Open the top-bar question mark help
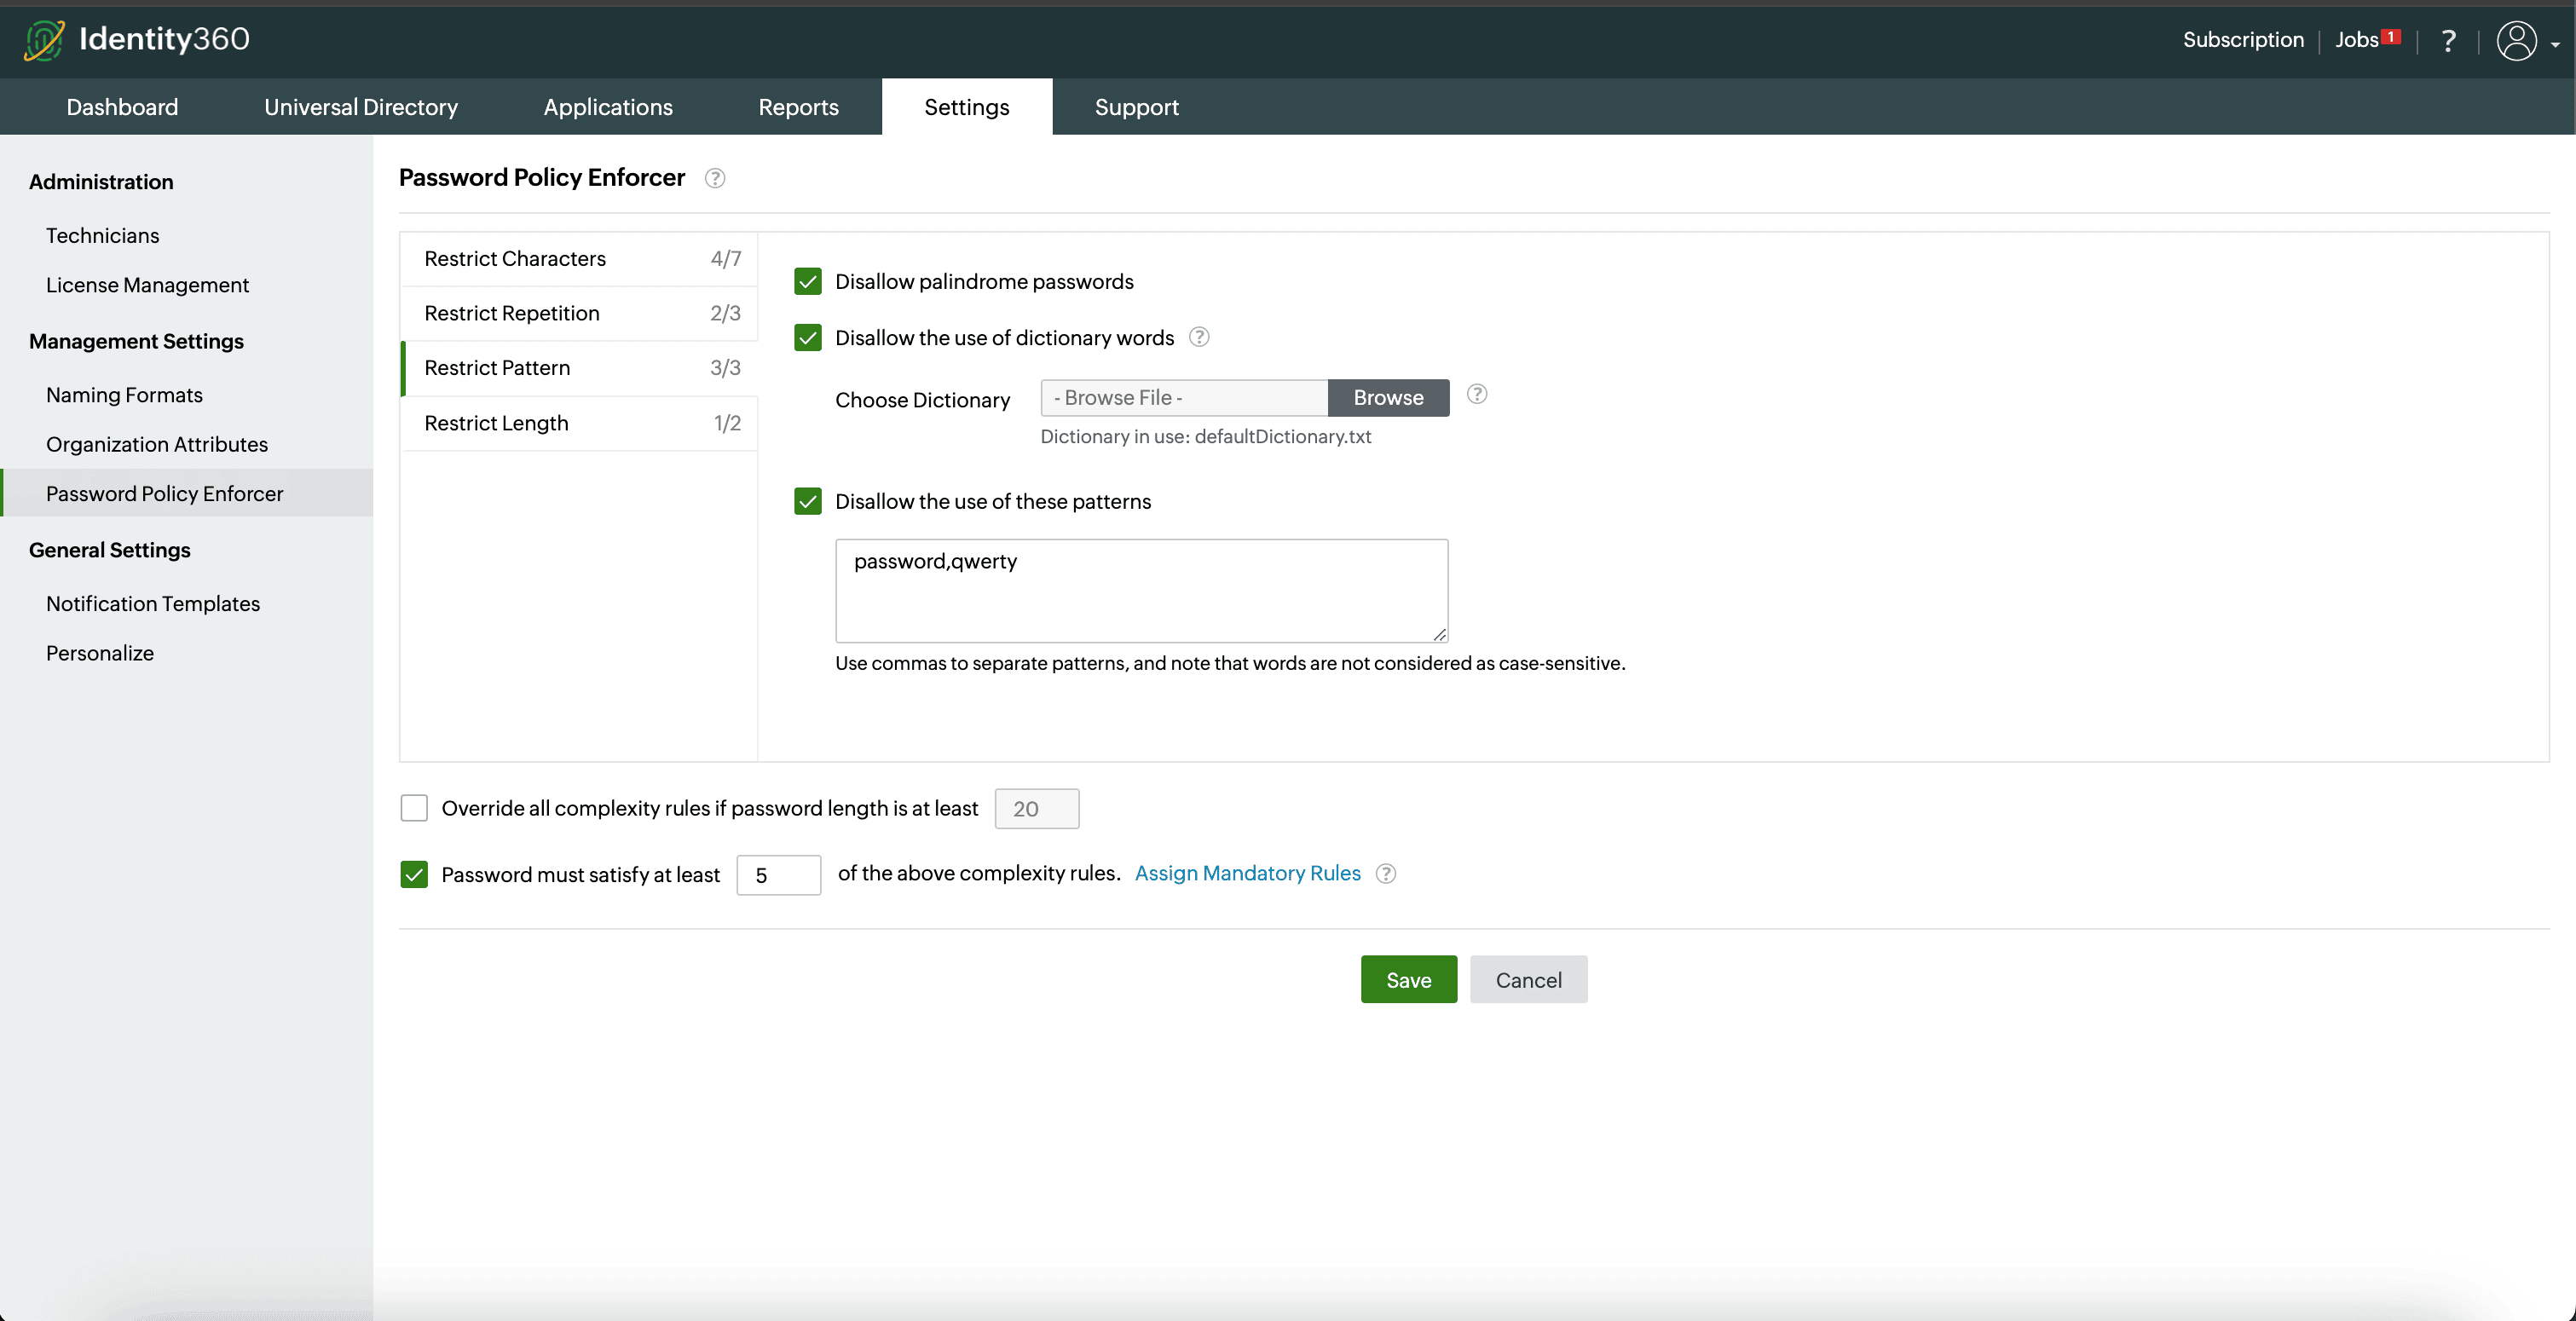This screenshot has width=2576, height=1321. [x=2448, y=41]
